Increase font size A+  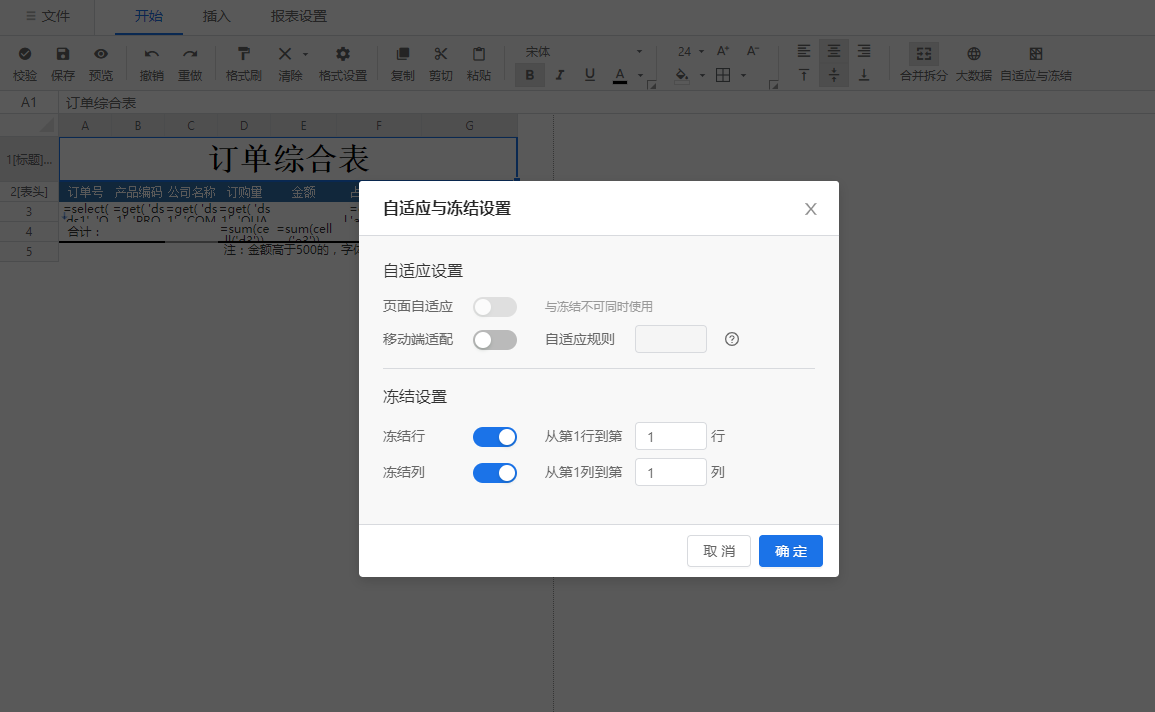723,51
